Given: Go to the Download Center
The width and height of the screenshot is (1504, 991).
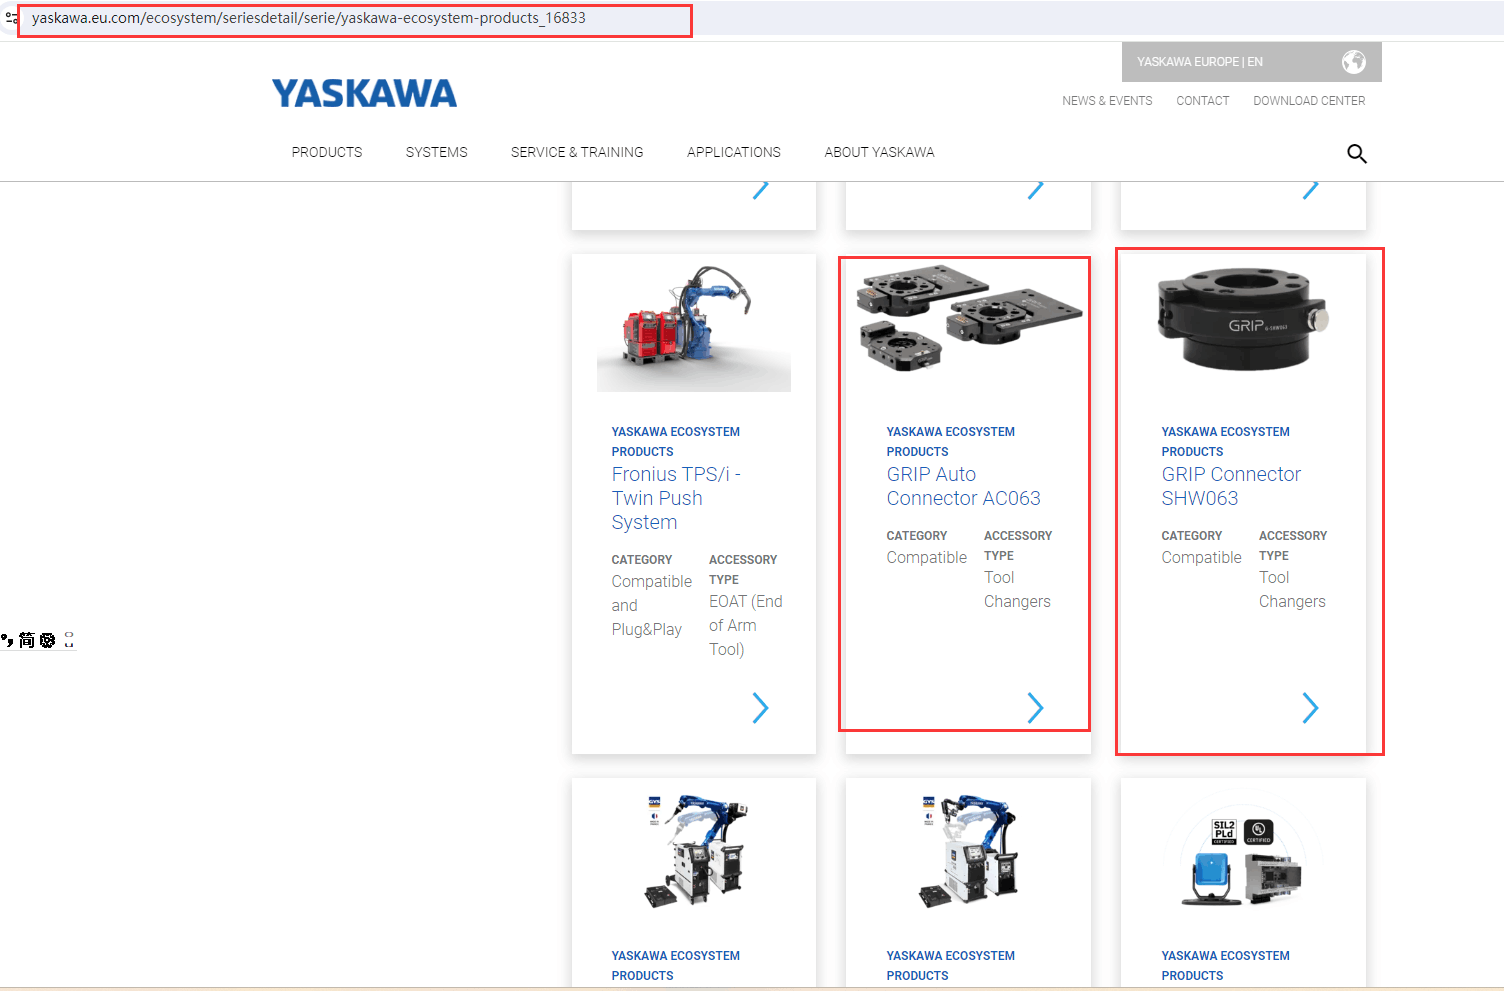Looking at the screenshot, I should coord(1309,101).
